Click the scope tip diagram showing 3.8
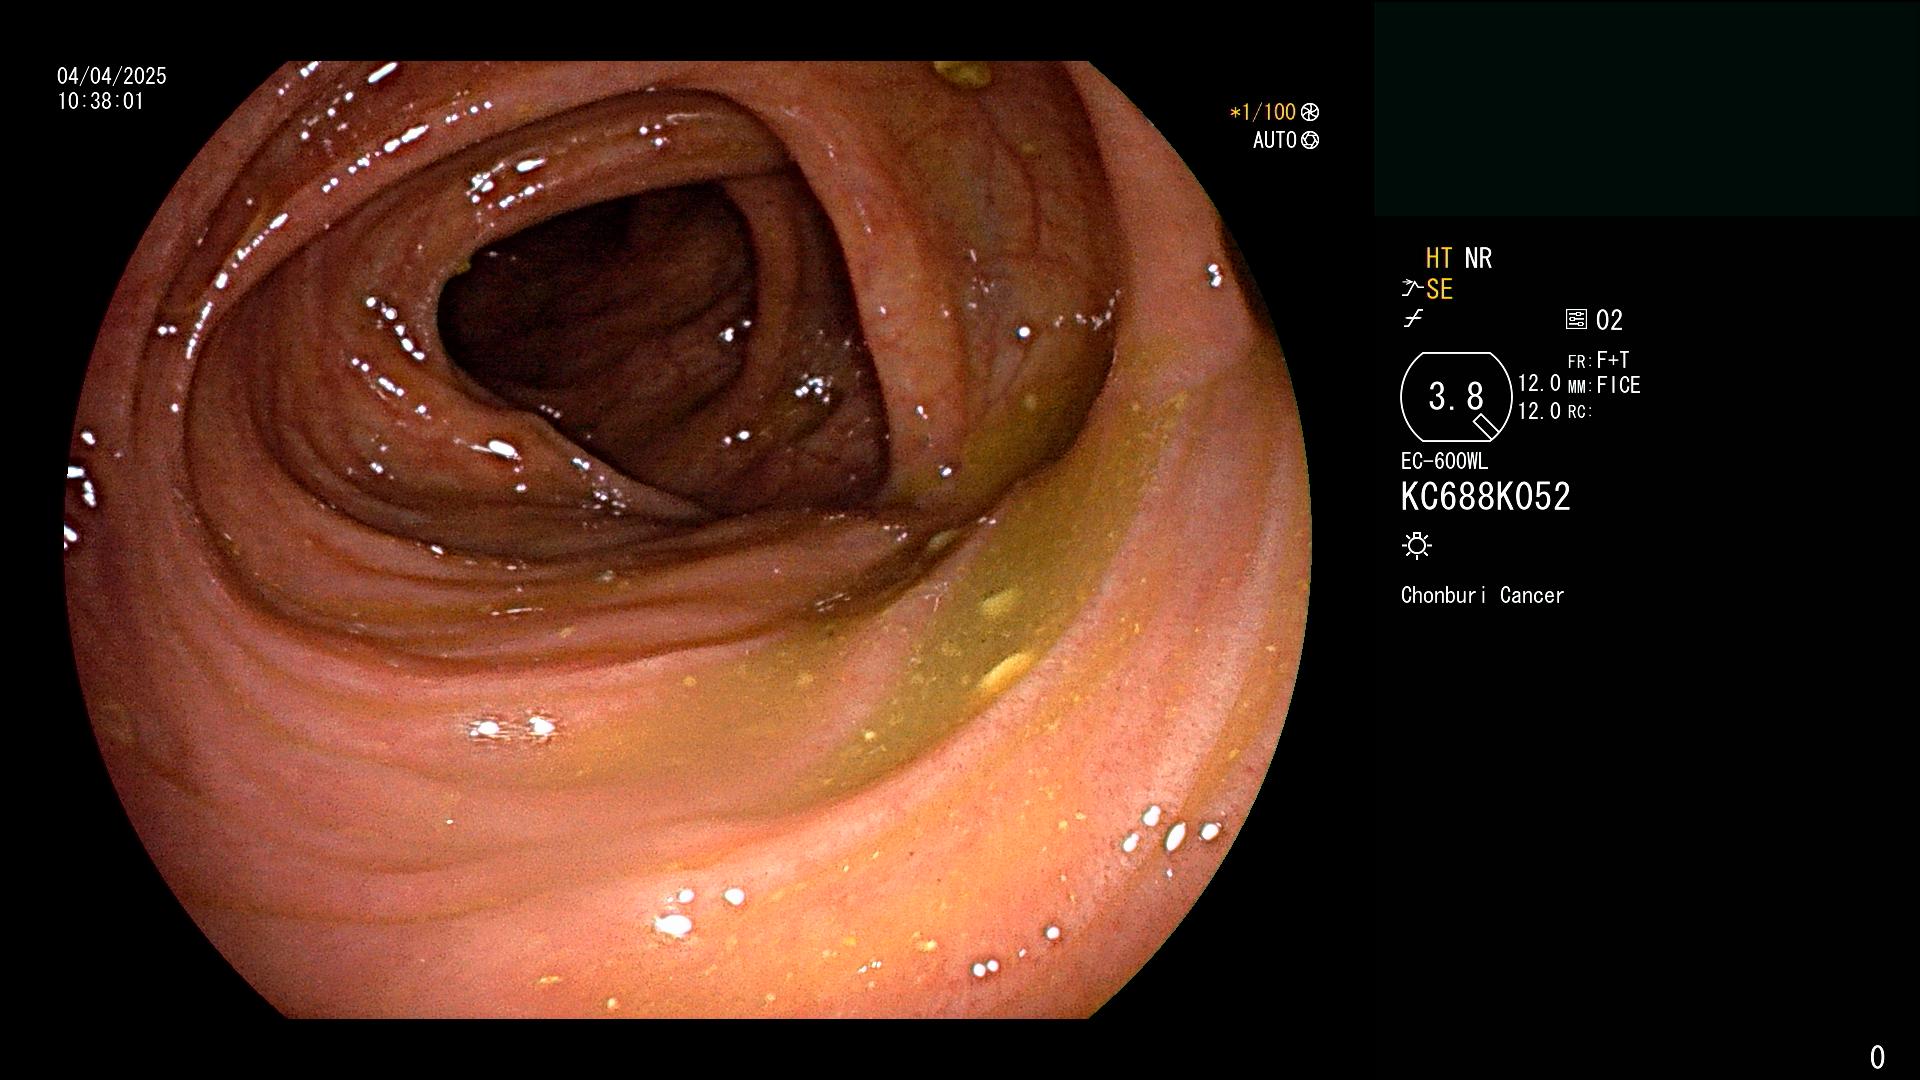The image size is (1920, 1080). point(1456,397)
